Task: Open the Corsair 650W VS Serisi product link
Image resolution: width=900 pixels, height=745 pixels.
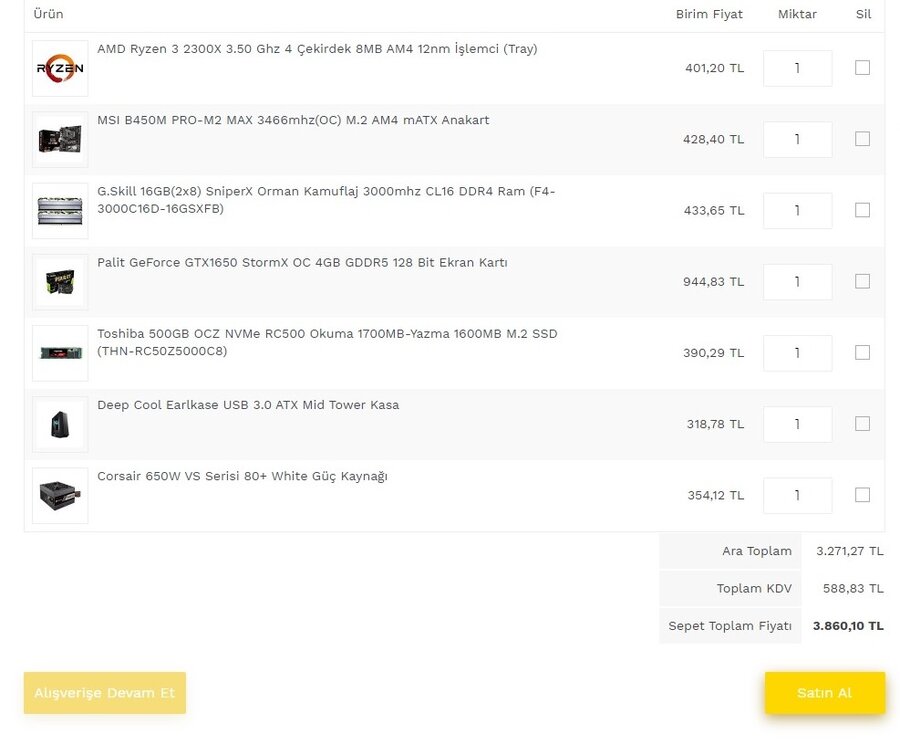Action: click(x=242, y=476)
